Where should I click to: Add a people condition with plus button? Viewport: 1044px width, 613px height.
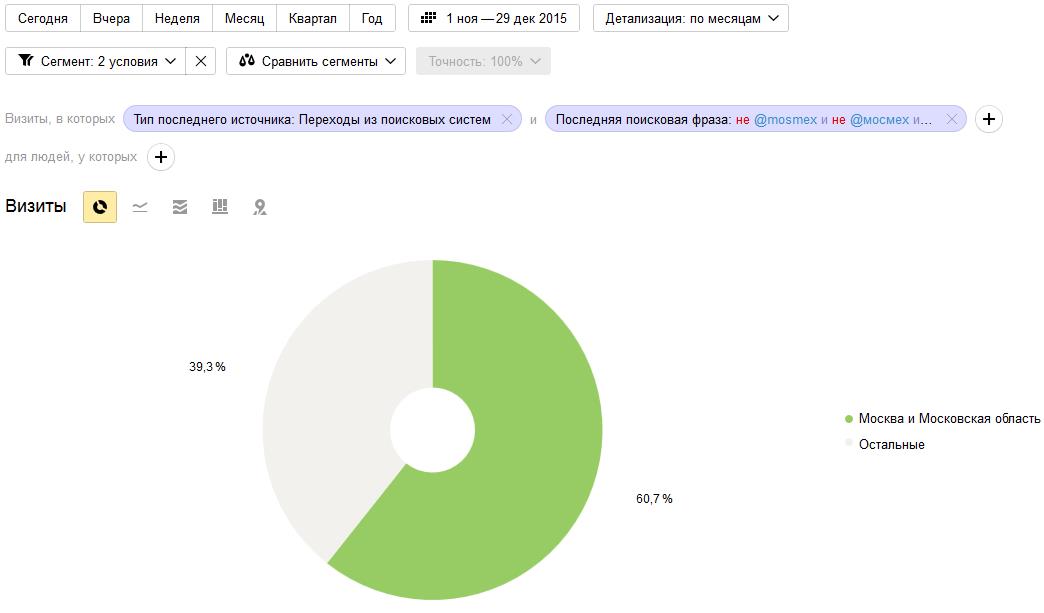pos(160,157)
